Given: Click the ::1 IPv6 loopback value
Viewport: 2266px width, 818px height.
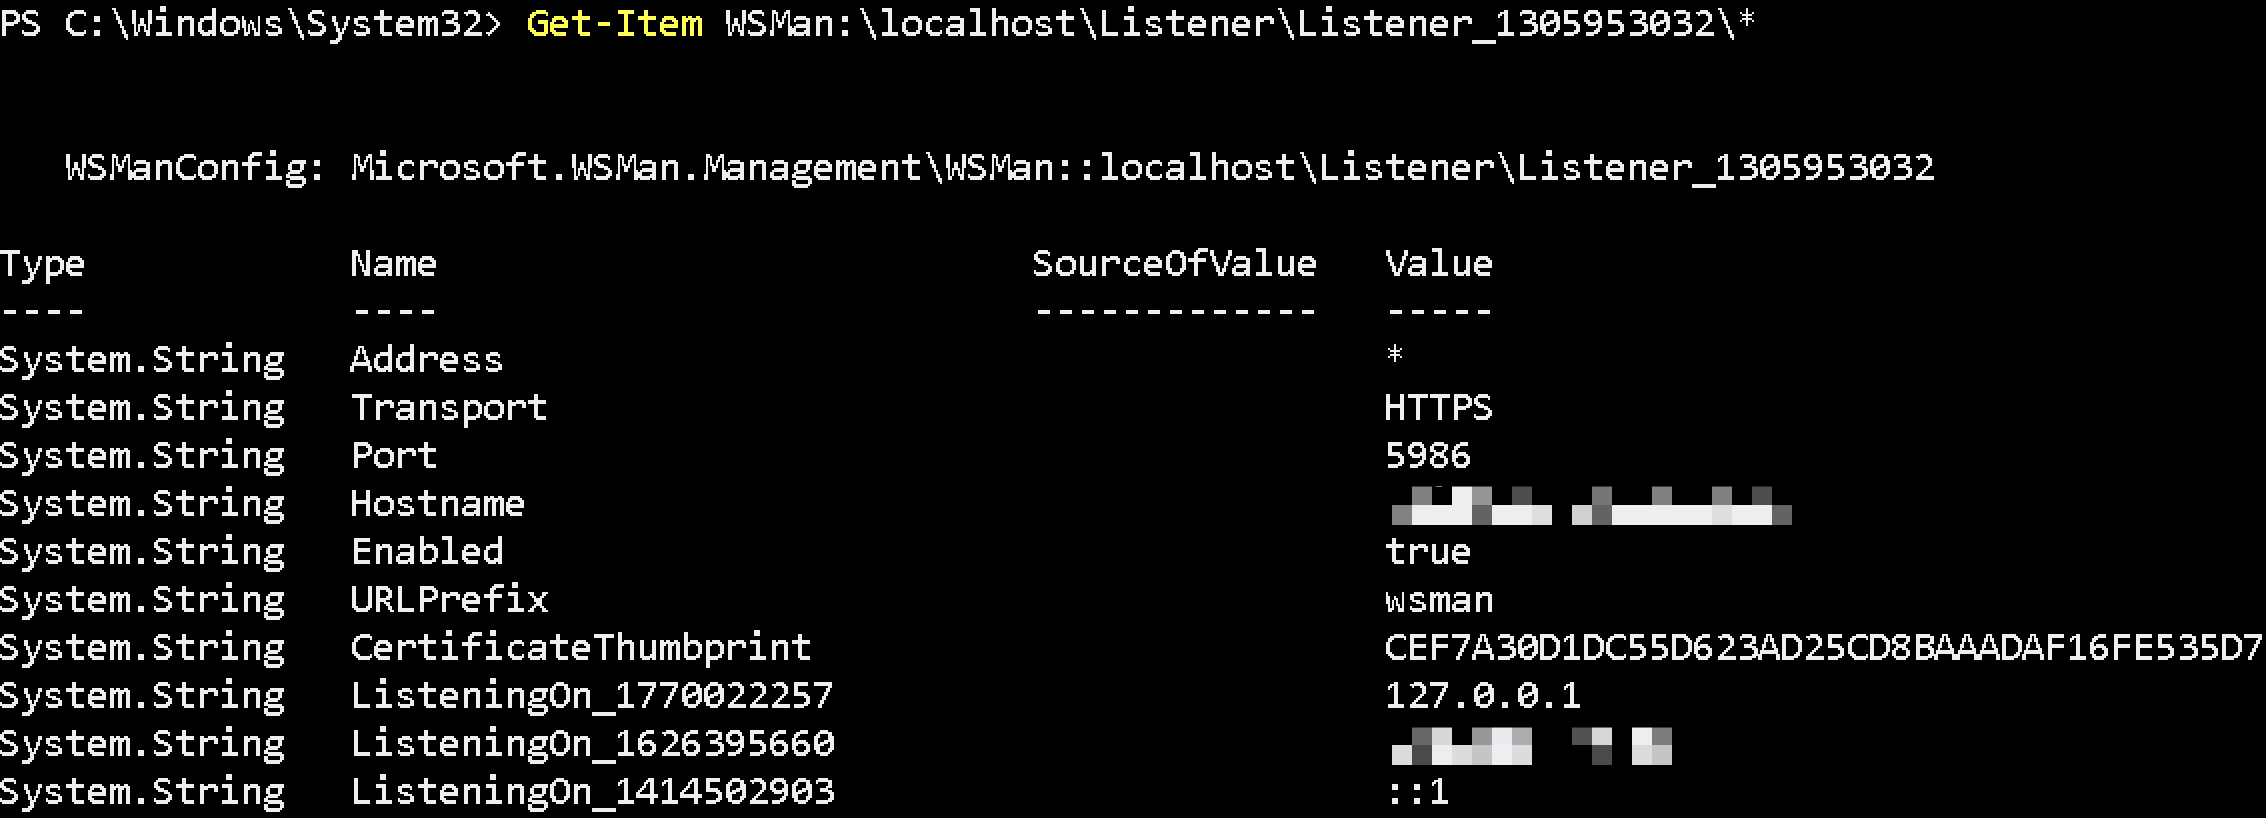Looking at the screenshot, I should pos(1418,792).
